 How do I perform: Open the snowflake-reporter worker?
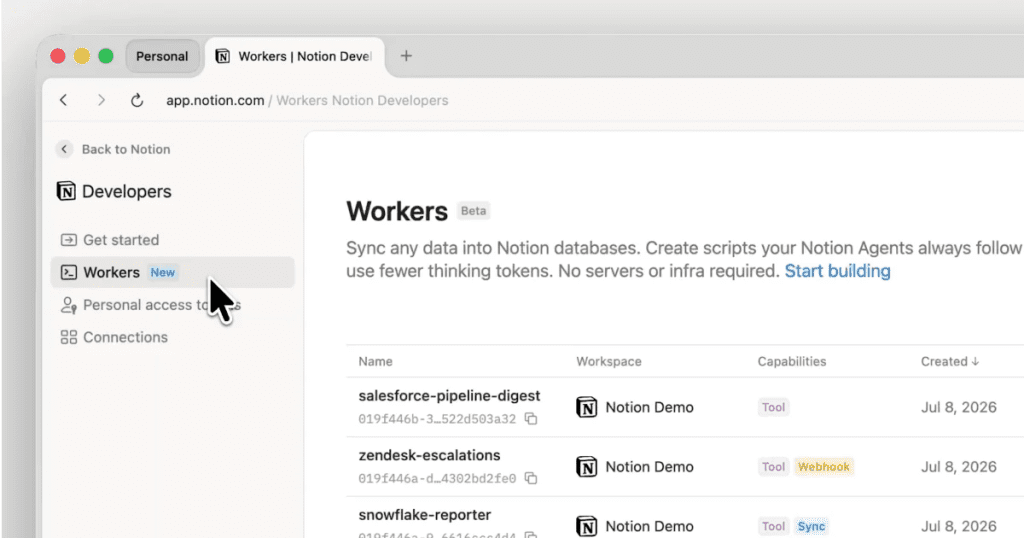point(424,514)
